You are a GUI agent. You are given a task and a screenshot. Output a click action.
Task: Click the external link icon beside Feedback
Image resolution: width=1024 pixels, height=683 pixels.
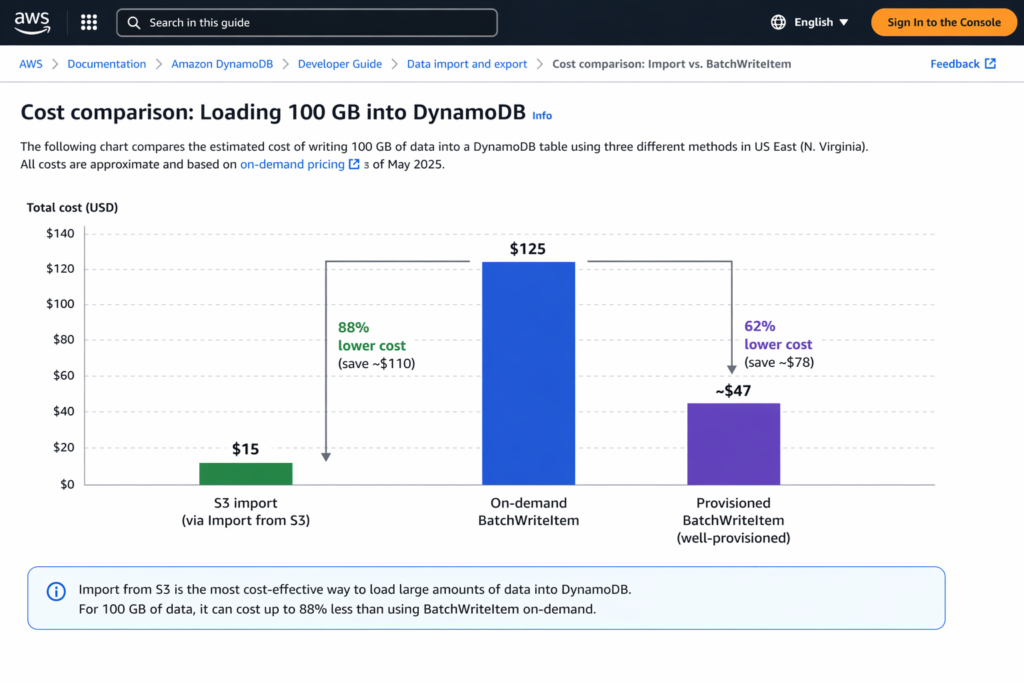[988, 63]
